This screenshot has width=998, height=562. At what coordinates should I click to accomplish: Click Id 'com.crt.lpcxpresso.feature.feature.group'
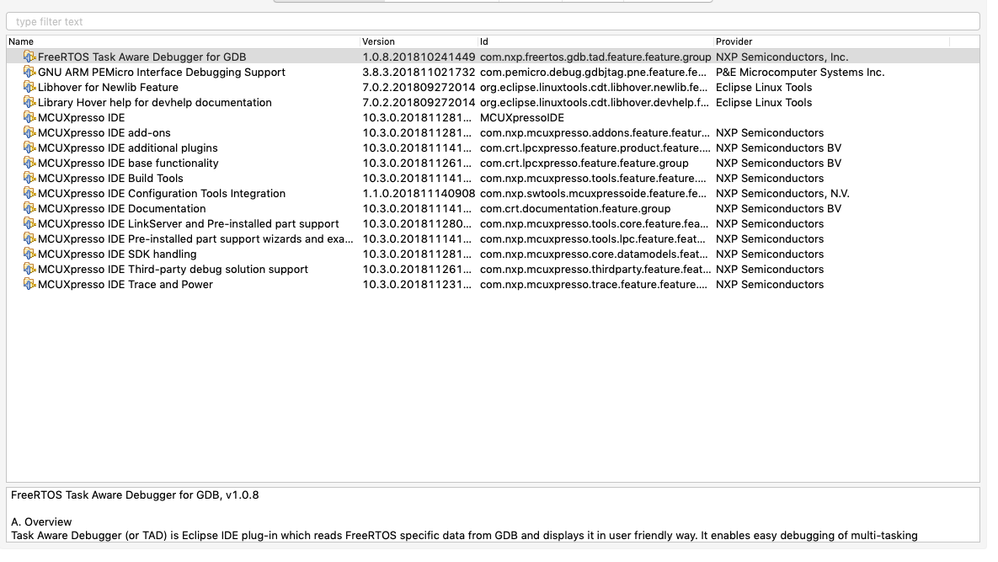point(584,164)
